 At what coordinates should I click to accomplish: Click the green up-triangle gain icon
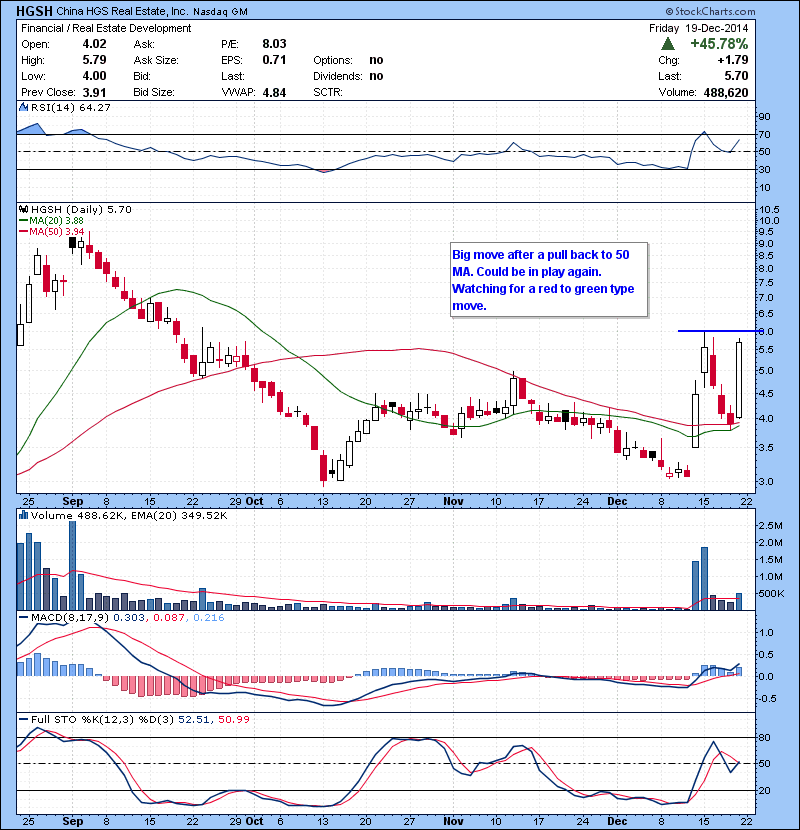pyautogui.click(x=668, y=44)
